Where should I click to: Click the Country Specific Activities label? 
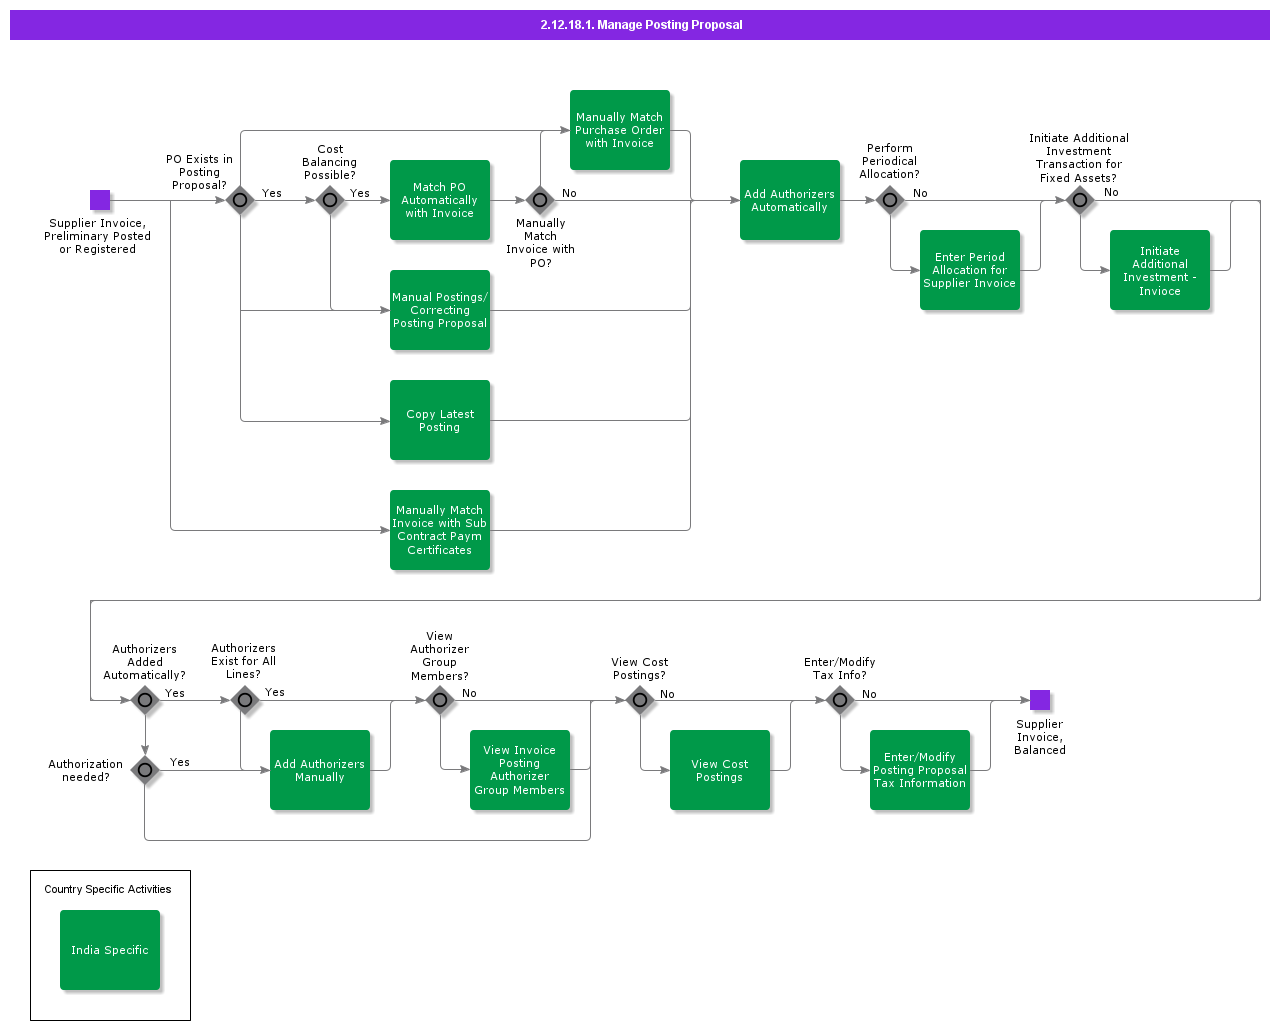(x=108, y=889)
